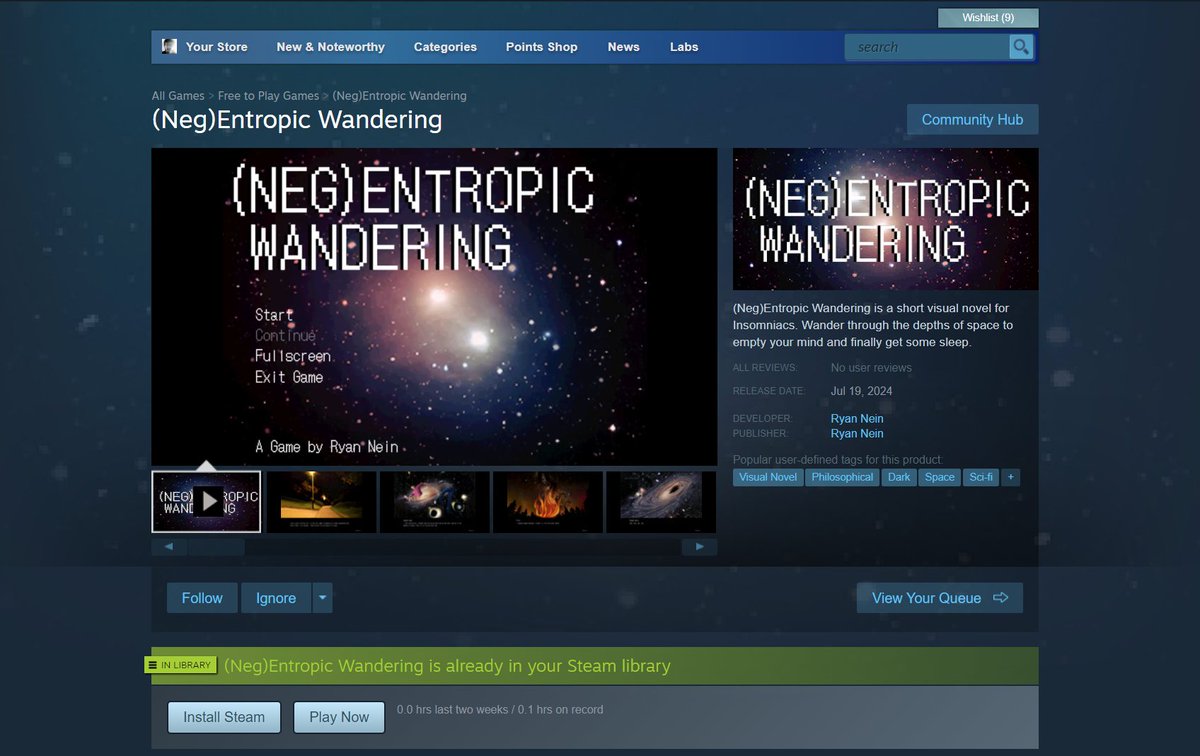Click View Your Queue
Viewport: 1200px width, 756px height.
pyautogui.click(x=940, y=598)
